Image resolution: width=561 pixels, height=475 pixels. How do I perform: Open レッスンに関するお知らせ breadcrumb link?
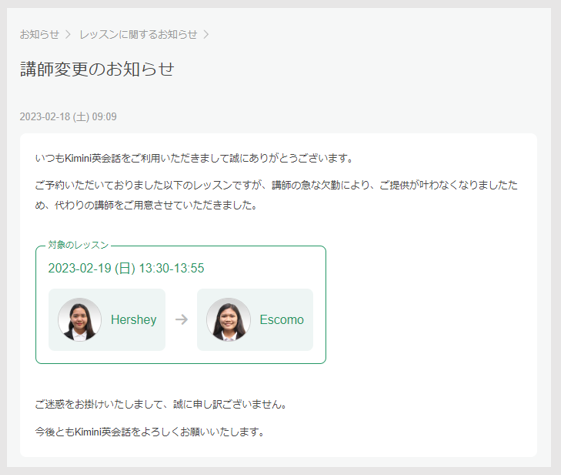(x=138, y=34)
